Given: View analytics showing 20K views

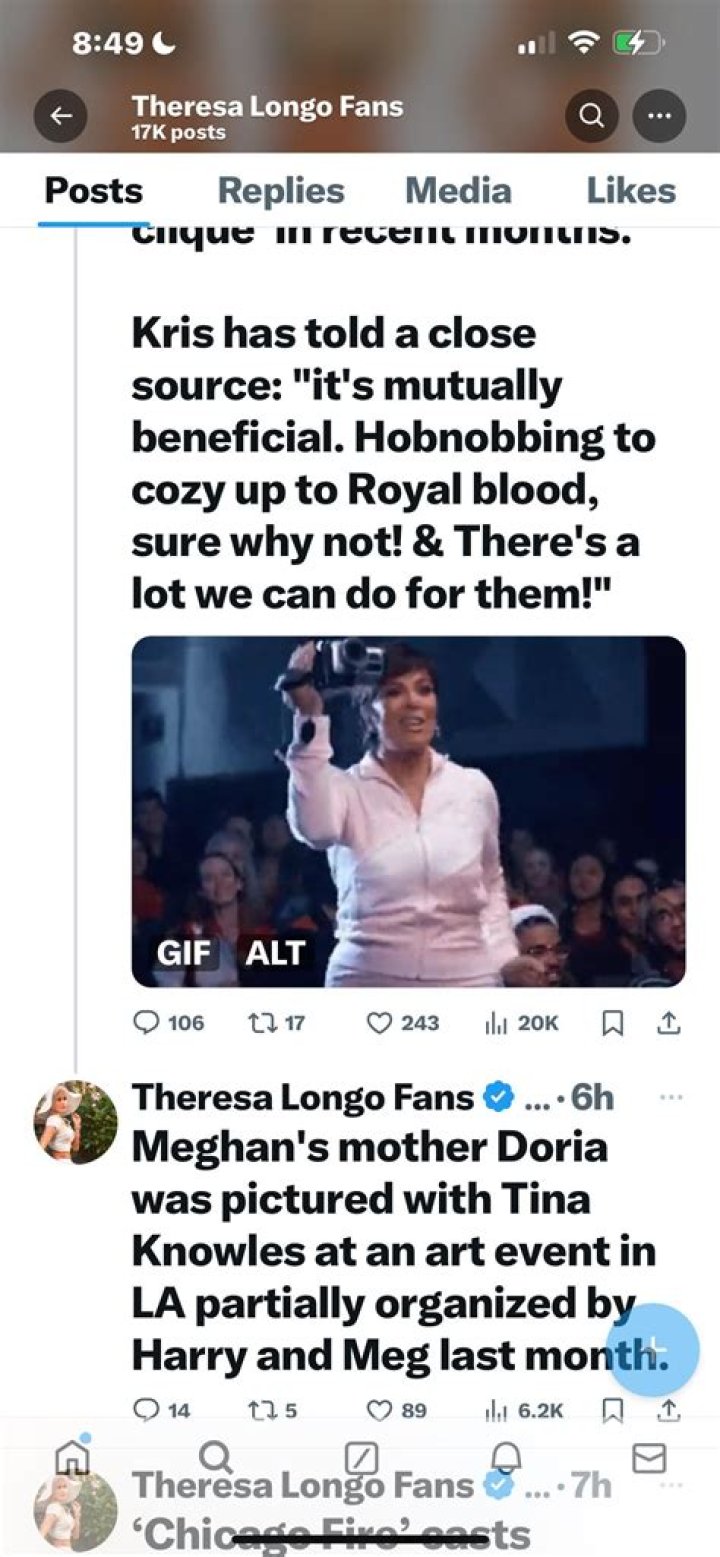Looking at the screenshot, I should (521, 1022).
